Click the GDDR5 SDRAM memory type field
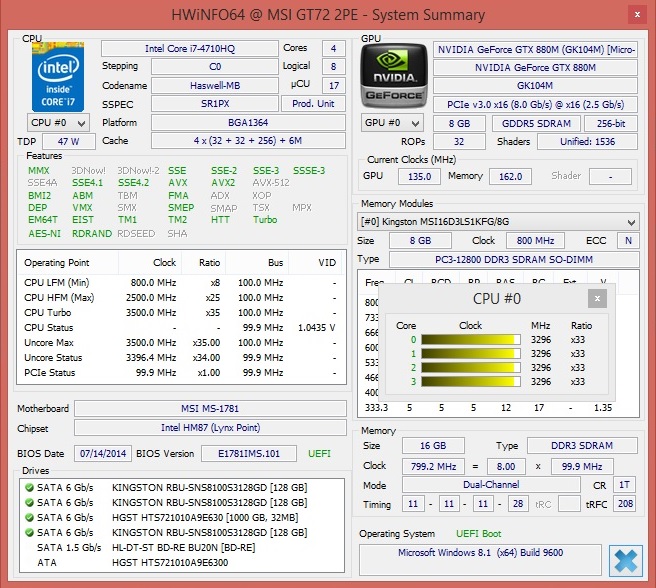 [536, 124]
